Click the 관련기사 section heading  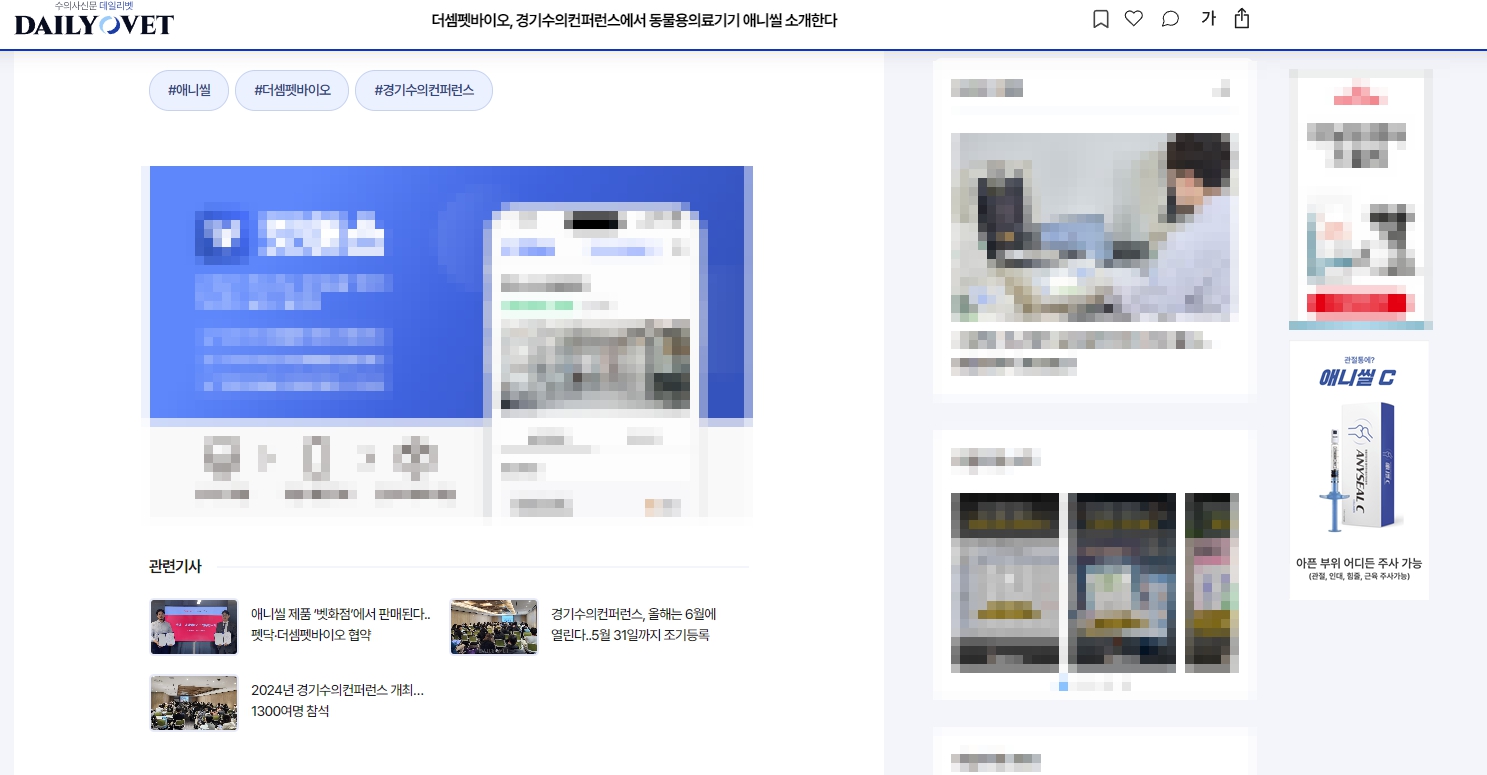tap(175, 566)
